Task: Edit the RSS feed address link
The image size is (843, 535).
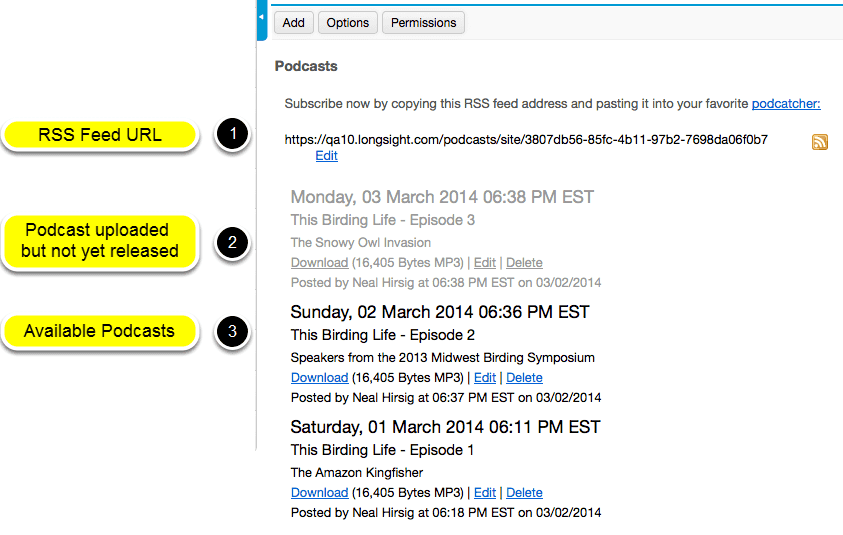Action: (326, 156)
